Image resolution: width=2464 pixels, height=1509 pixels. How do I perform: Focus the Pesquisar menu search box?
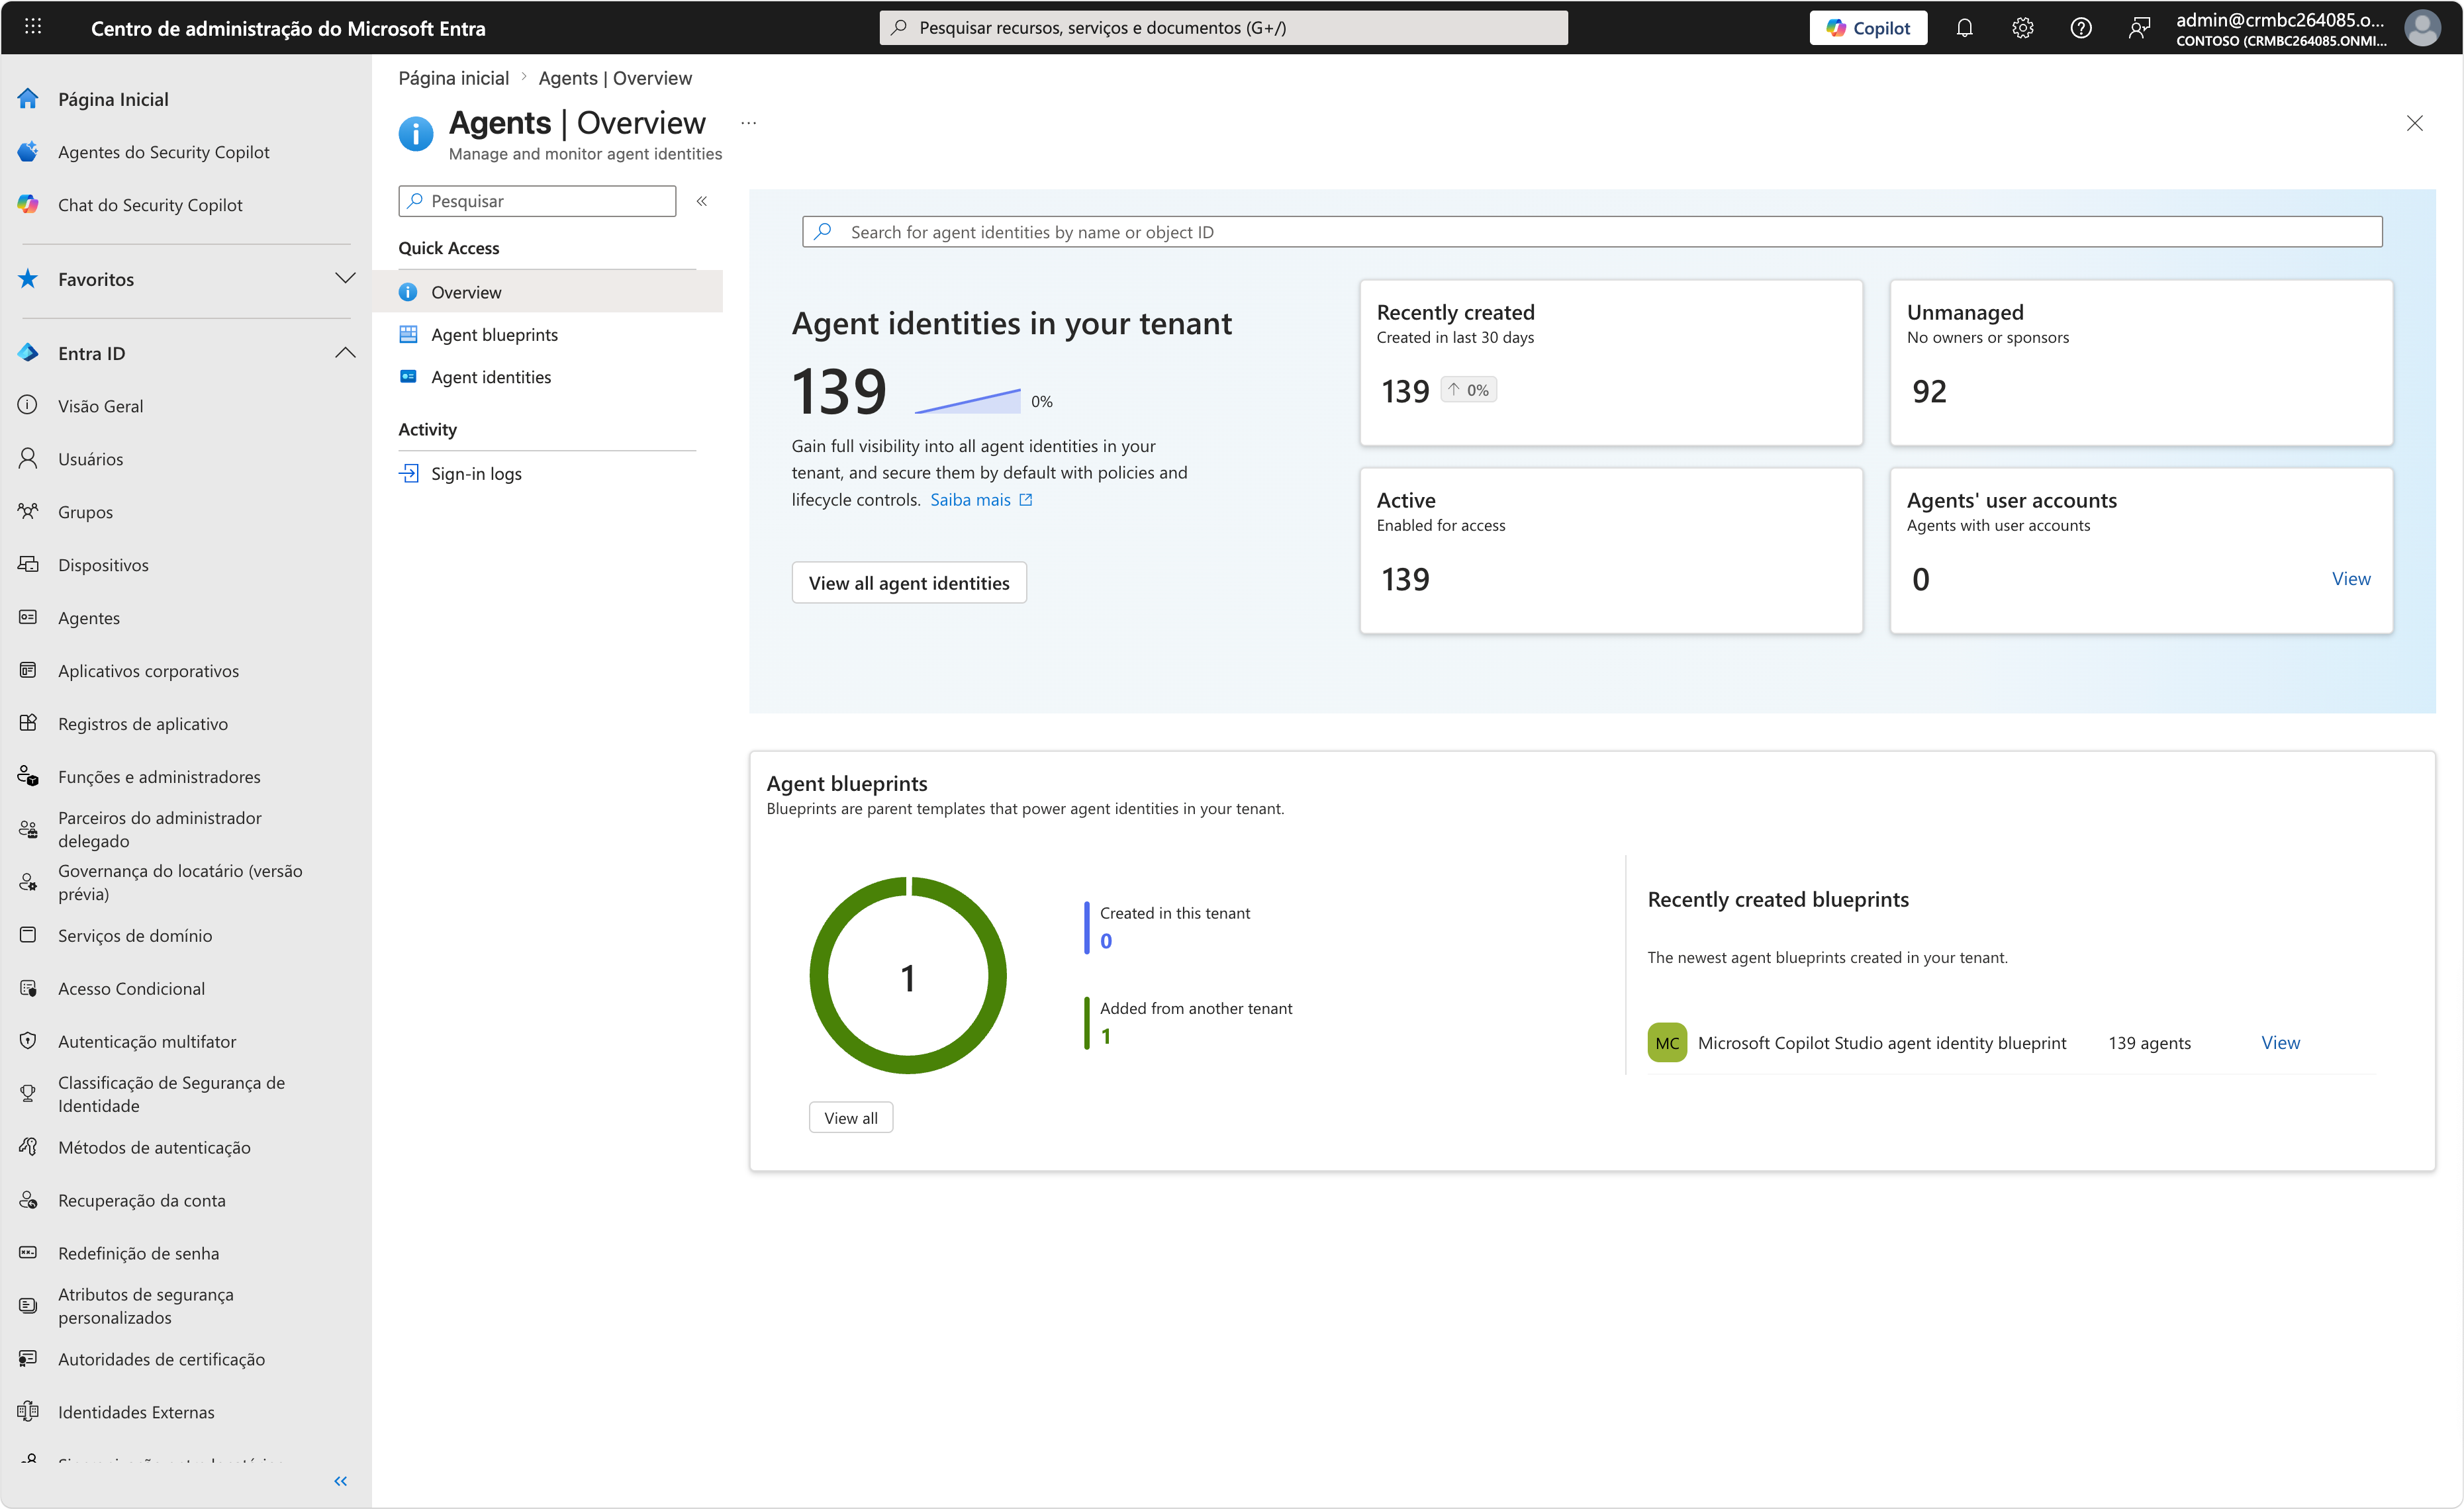click(537, 201)
